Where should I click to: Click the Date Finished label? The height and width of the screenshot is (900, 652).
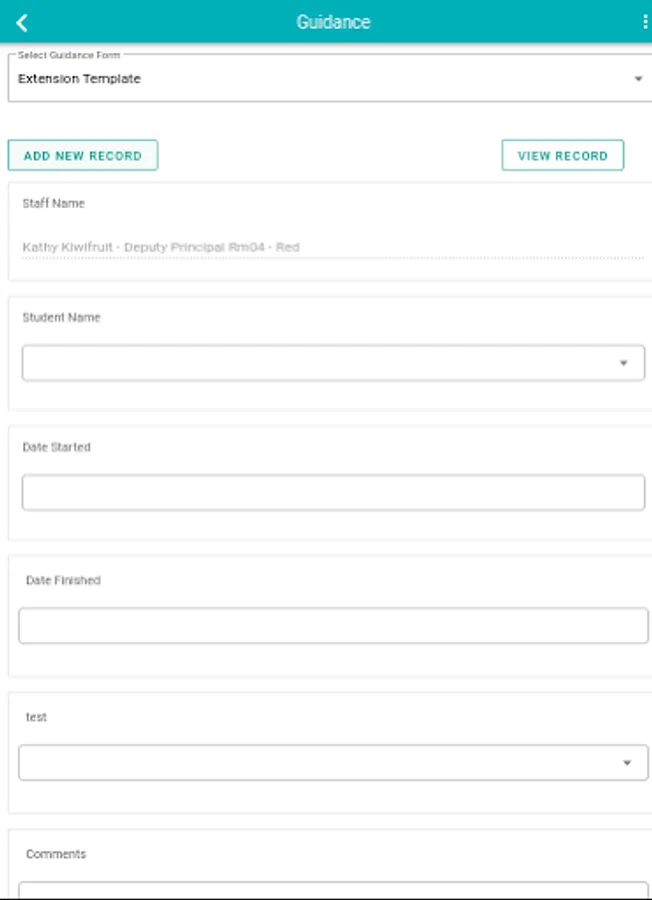click(63, 580)
